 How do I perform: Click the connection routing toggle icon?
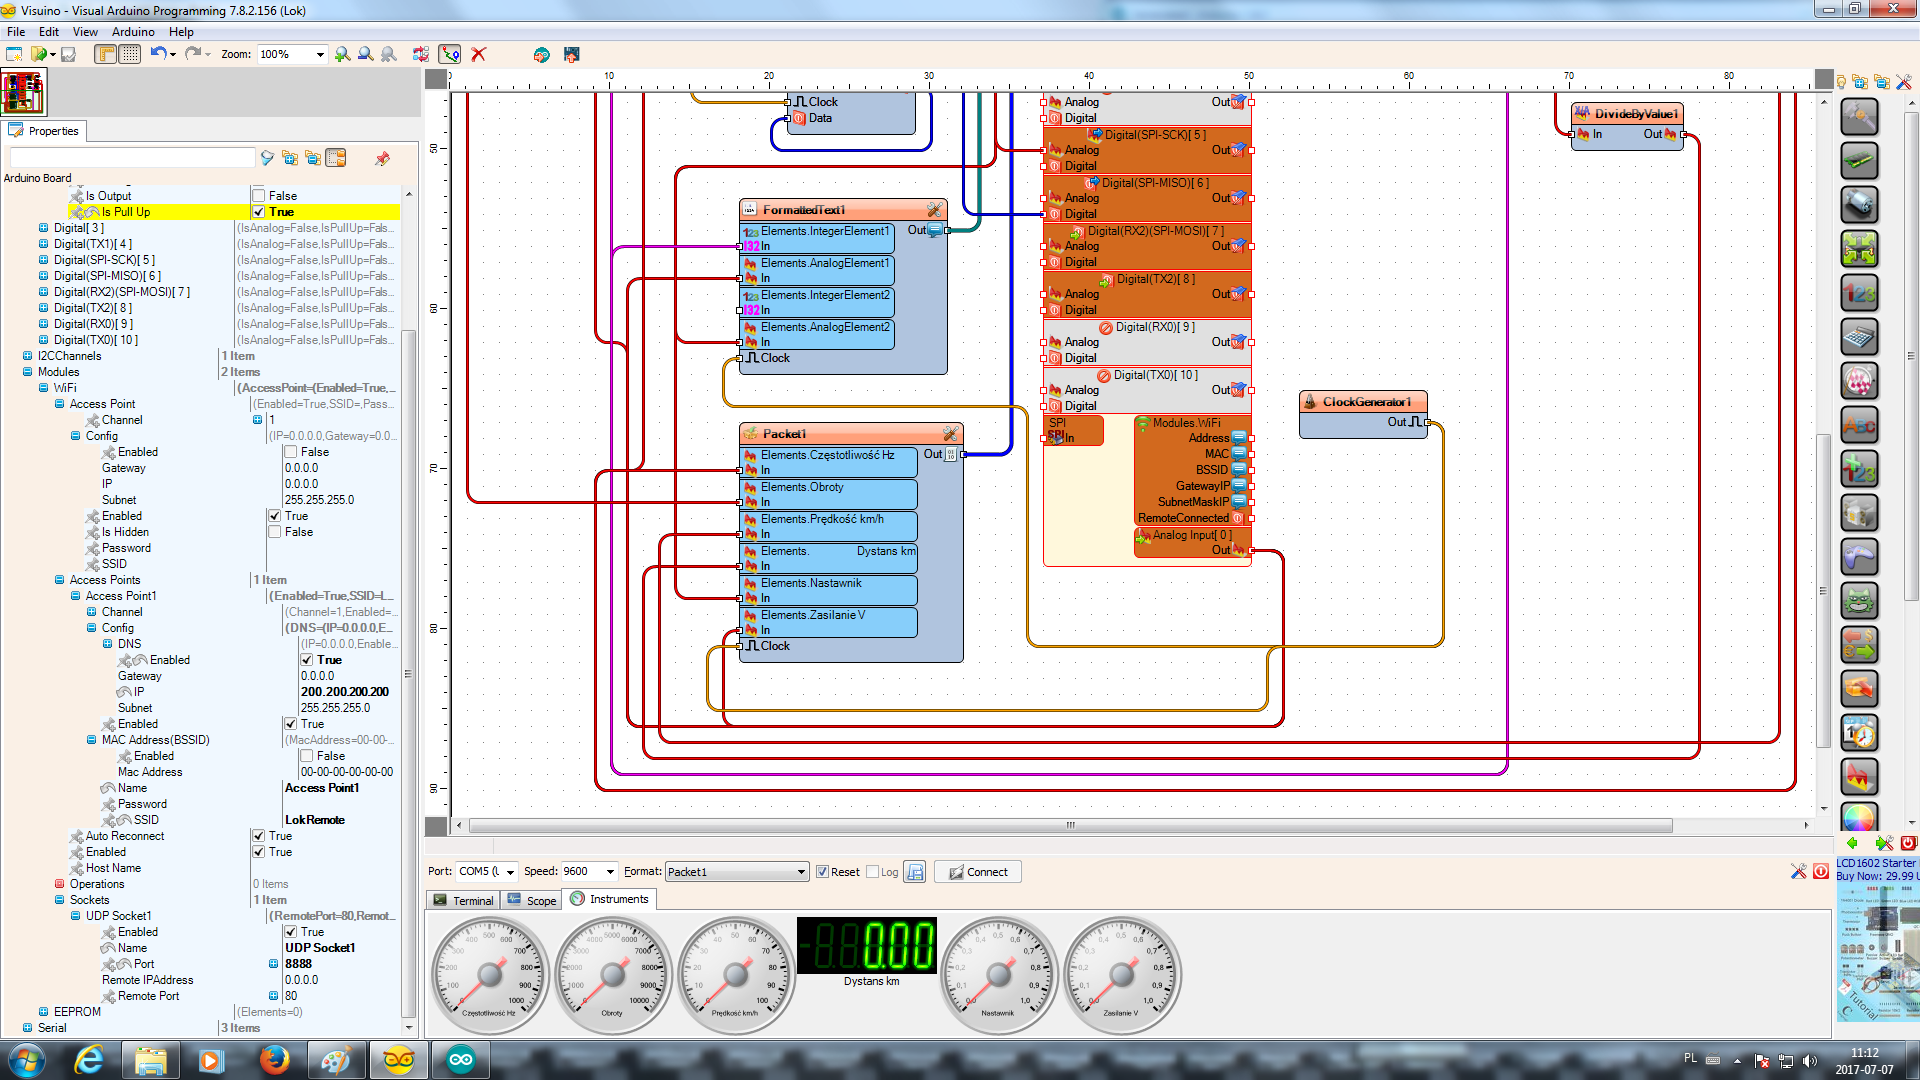450,54
